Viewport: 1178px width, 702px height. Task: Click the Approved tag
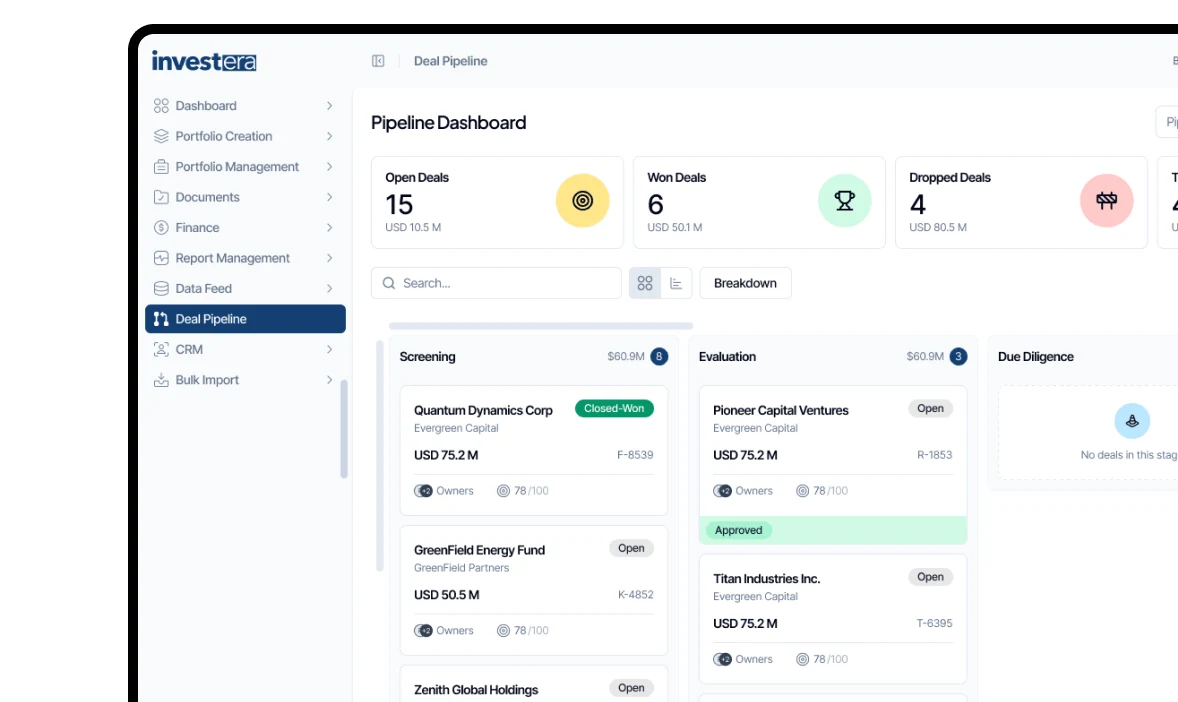[x=739, y=530]
